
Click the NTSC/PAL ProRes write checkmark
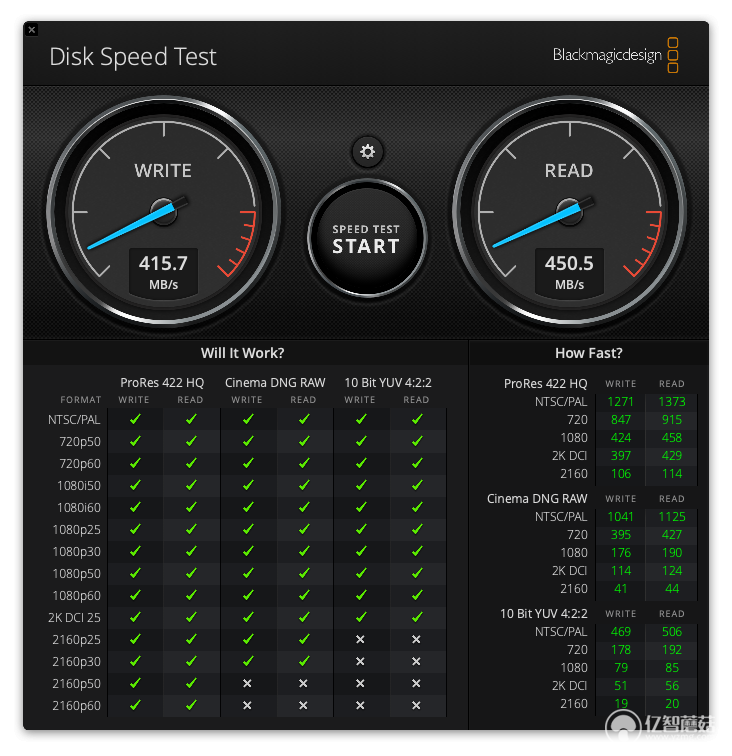coord(136,419)
